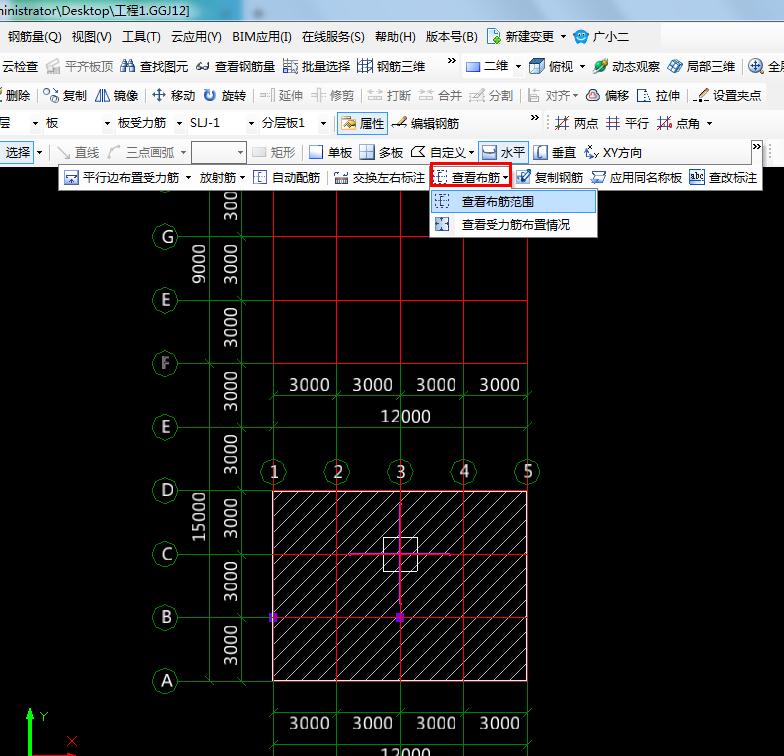Click the purple grip at axis 1-B
784x756 pixels.
[273, 618]
